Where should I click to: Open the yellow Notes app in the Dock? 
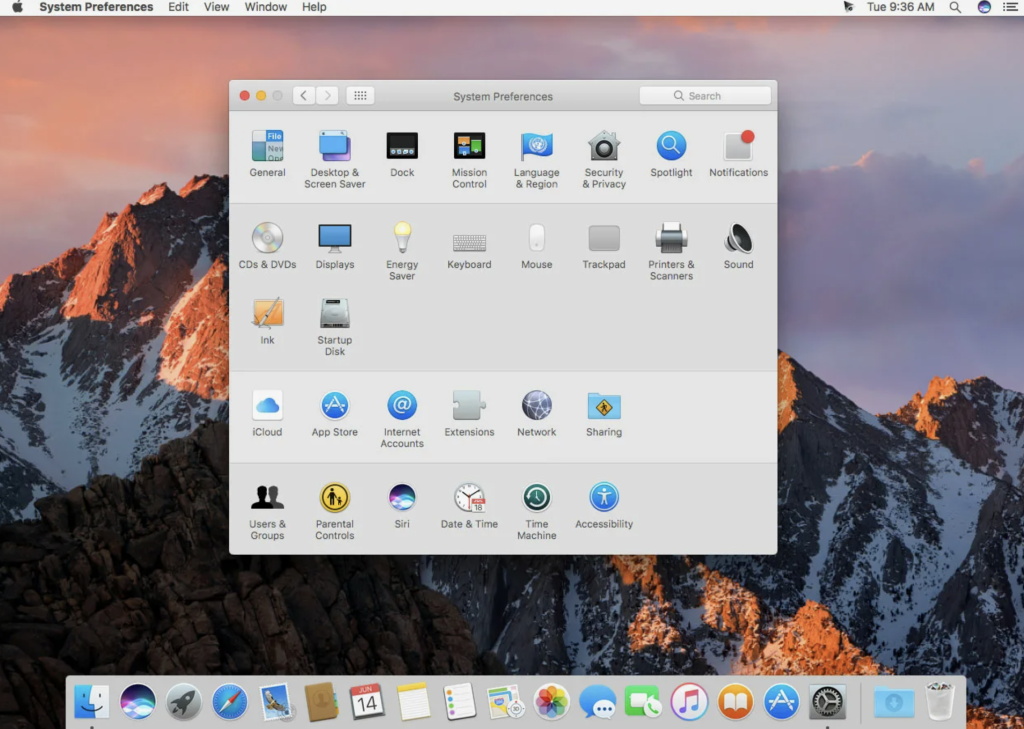pyautogui.click(x=413, y=702)
